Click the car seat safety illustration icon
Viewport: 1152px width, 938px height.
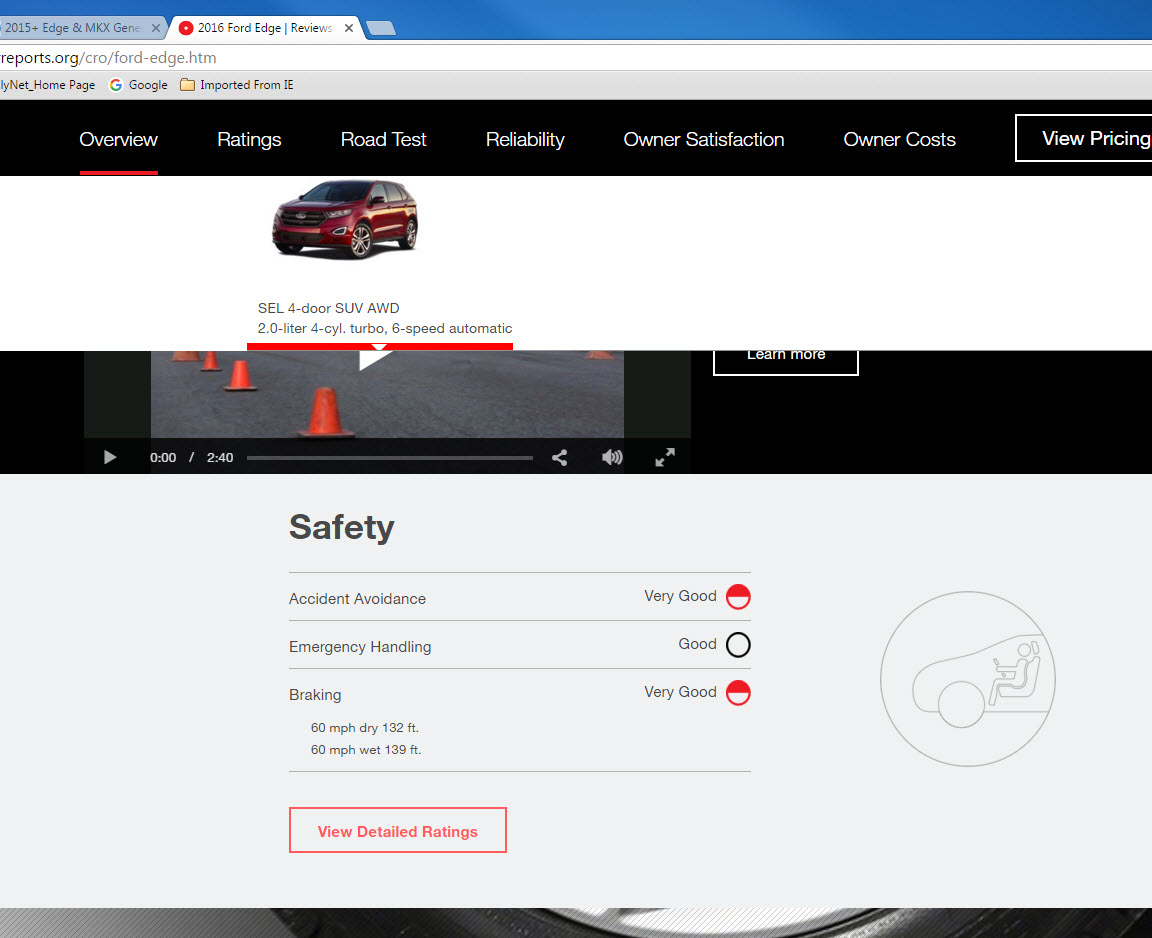968,679
